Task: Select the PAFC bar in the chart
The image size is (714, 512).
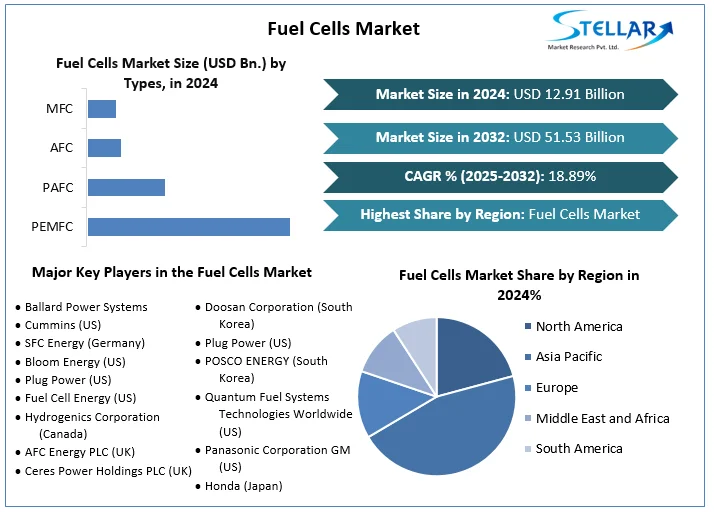Action: 126,187
